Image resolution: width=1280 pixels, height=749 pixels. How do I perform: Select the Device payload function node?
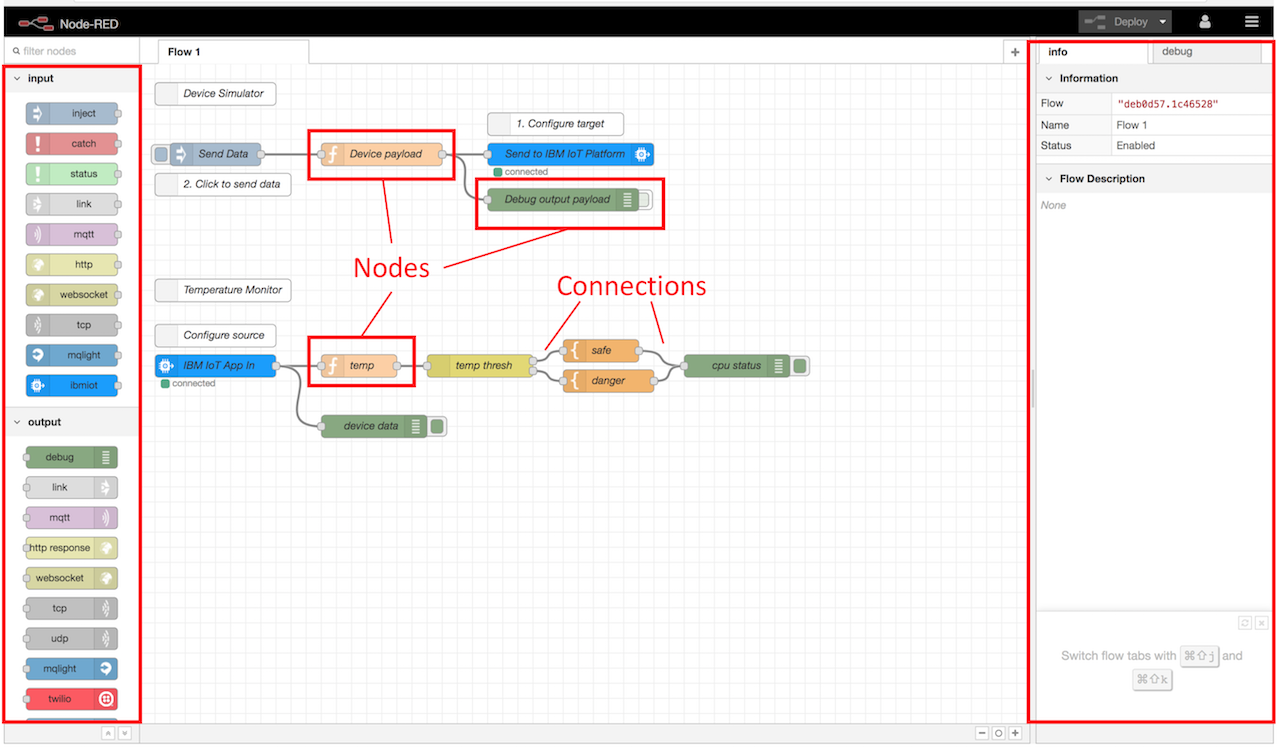pyautogui.click(x=381, y=154)
